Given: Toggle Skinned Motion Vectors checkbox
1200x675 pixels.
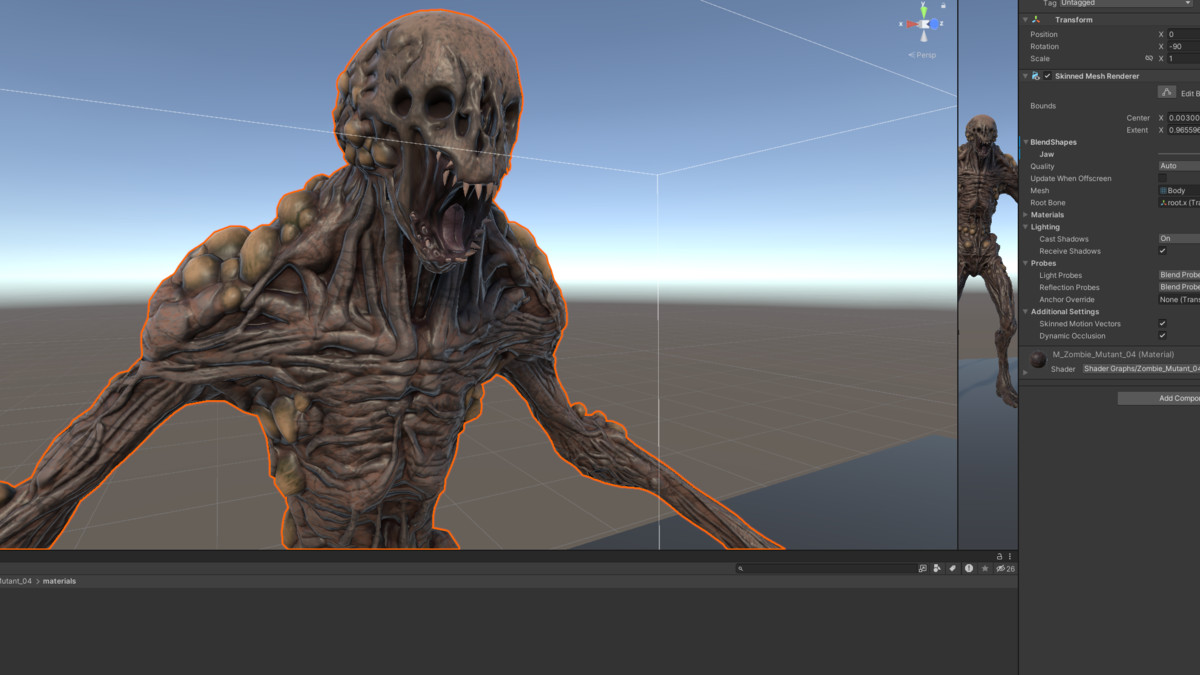Looking at the screenshot, I should coord(1162,324).
